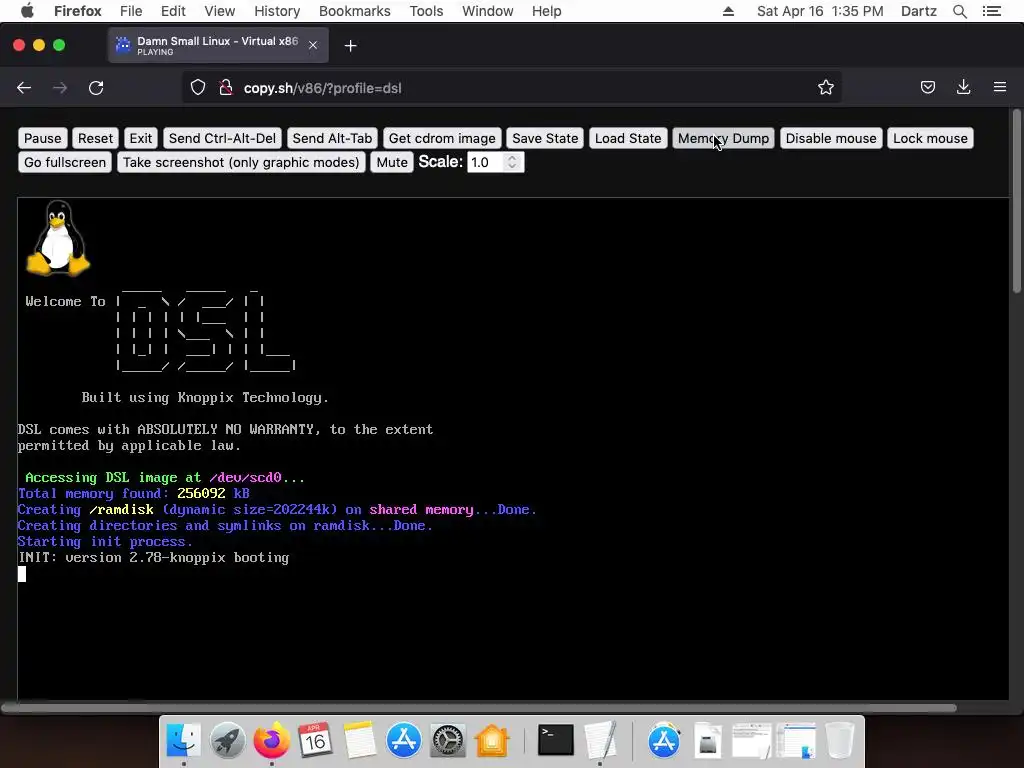The width and height of the screenshot is (1024, 768).
Task: Click Send Ctrl-Alt-Del
Action: tap(222, 138)
